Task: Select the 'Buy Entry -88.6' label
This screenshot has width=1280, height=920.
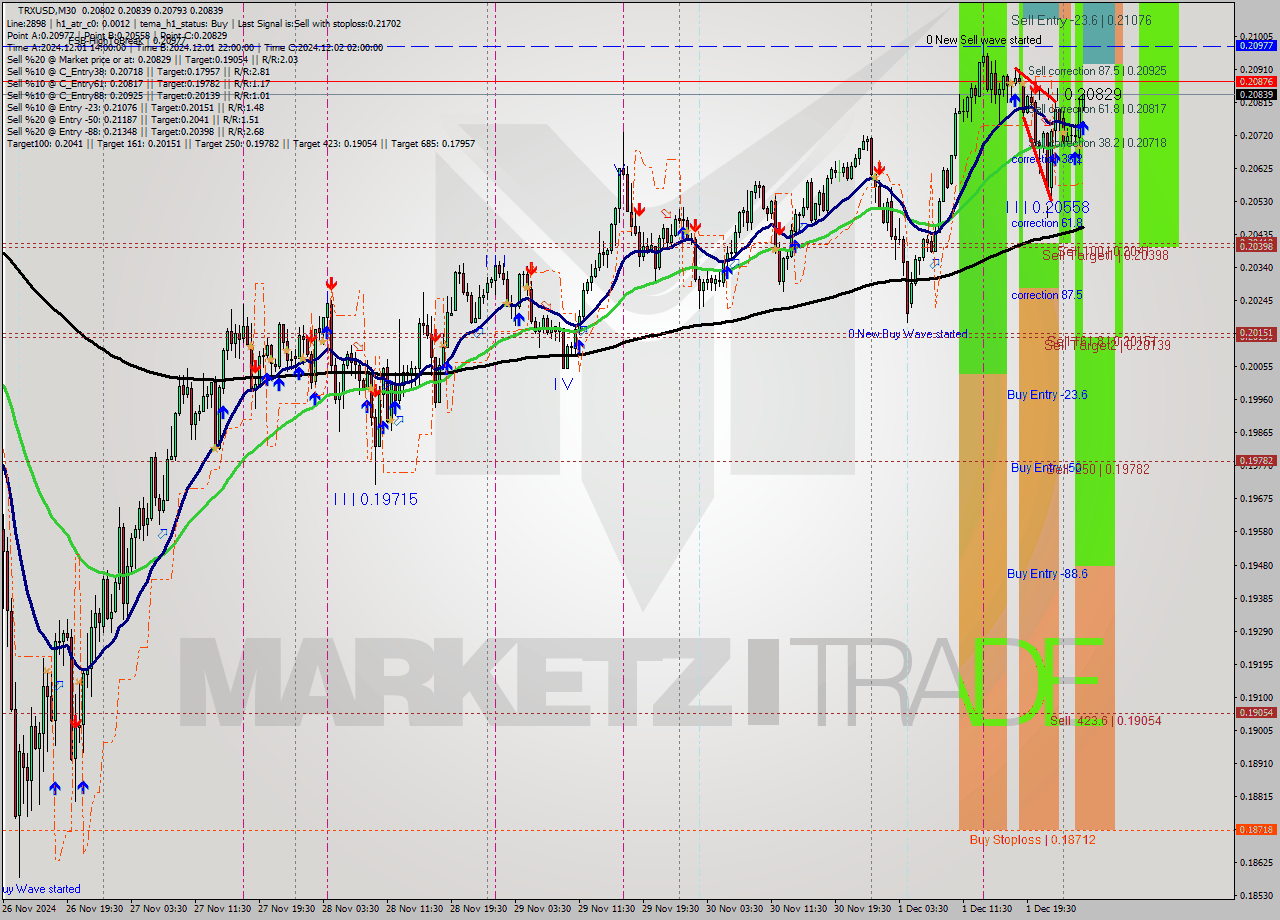Action: (1047, 574)
